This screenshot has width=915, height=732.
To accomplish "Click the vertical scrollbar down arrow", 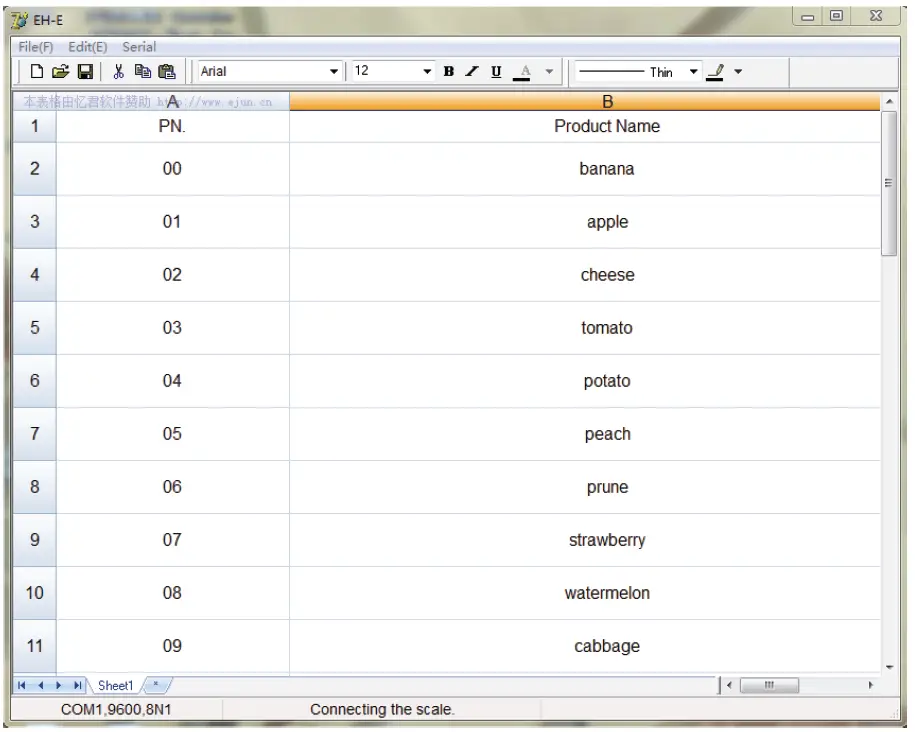I will pyautogui.click(x=889, y=667).
